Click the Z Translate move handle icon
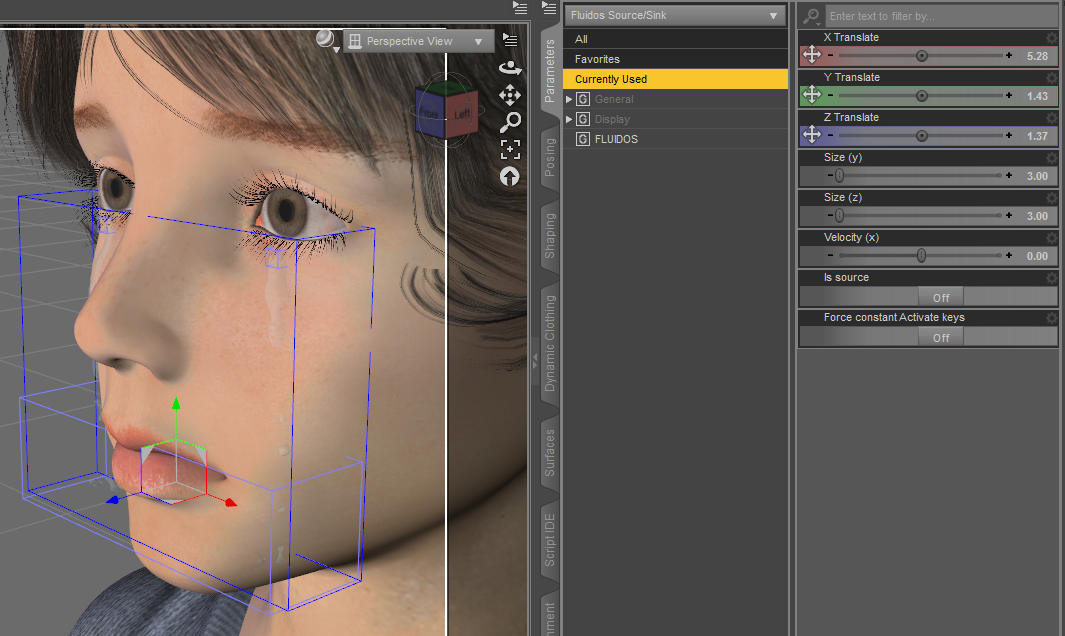 (812, 135)
